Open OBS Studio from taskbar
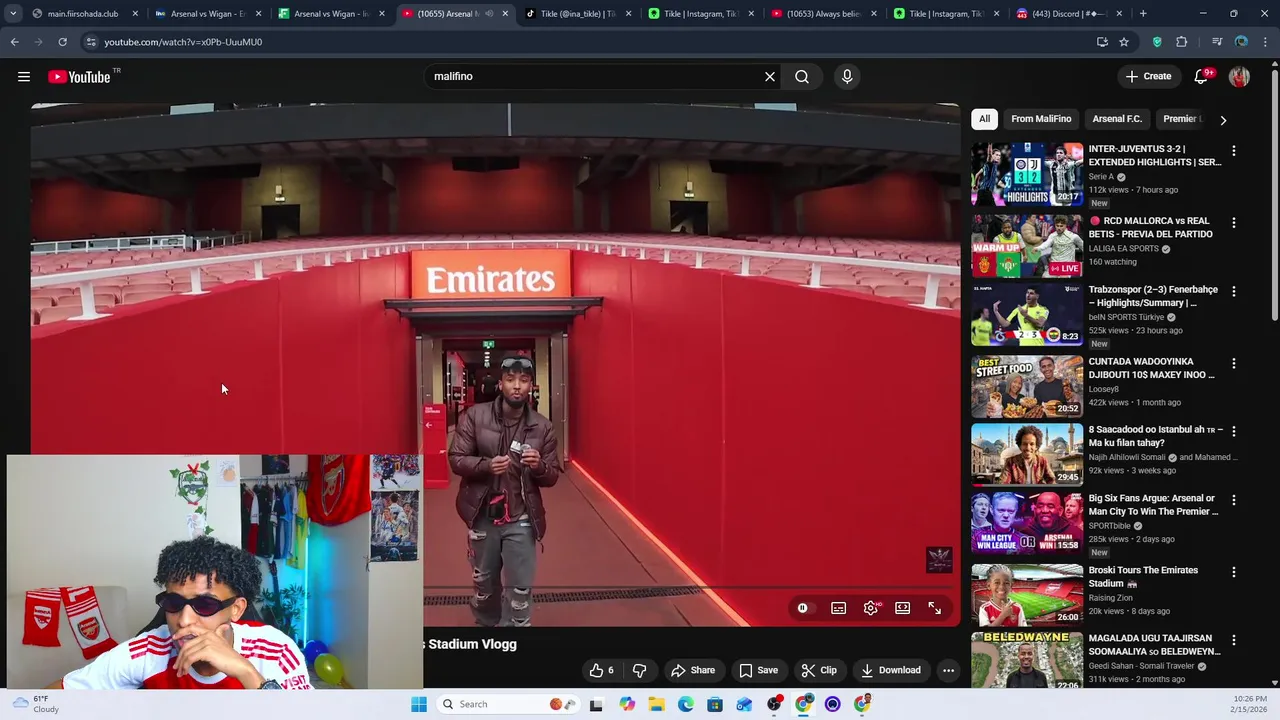This screenshot has height=720, width=1280. tap(774, 704)
